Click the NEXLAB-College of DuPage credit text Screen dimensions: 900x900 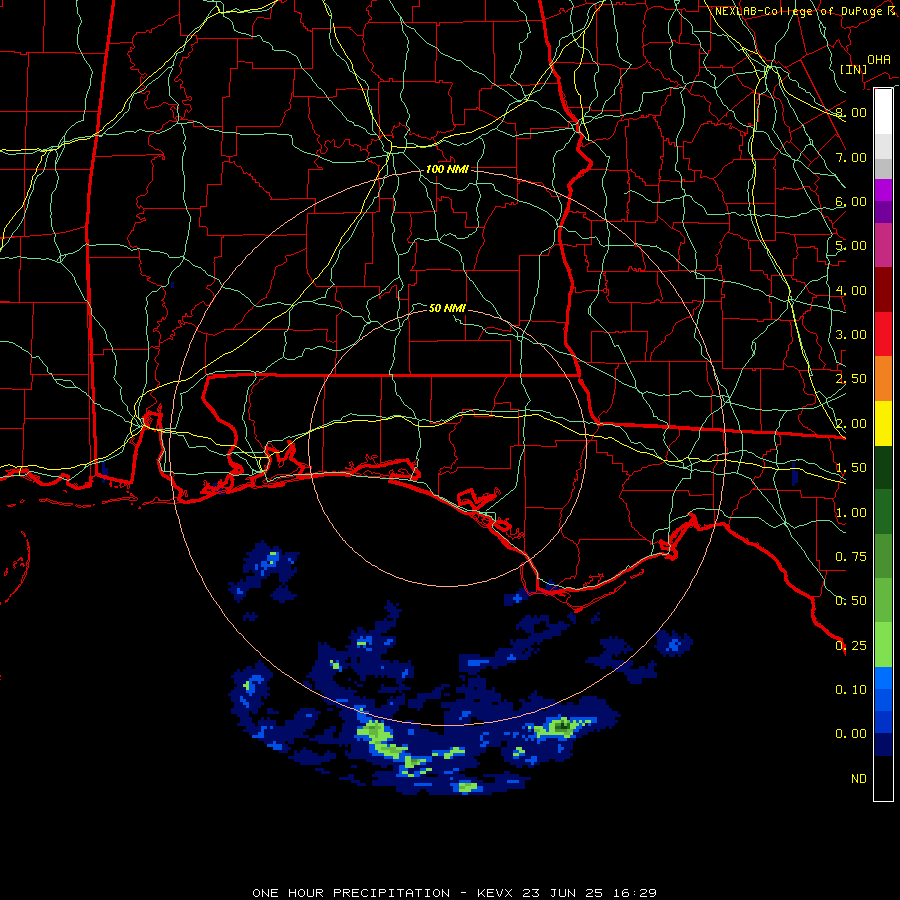click(x=805, y=11)
